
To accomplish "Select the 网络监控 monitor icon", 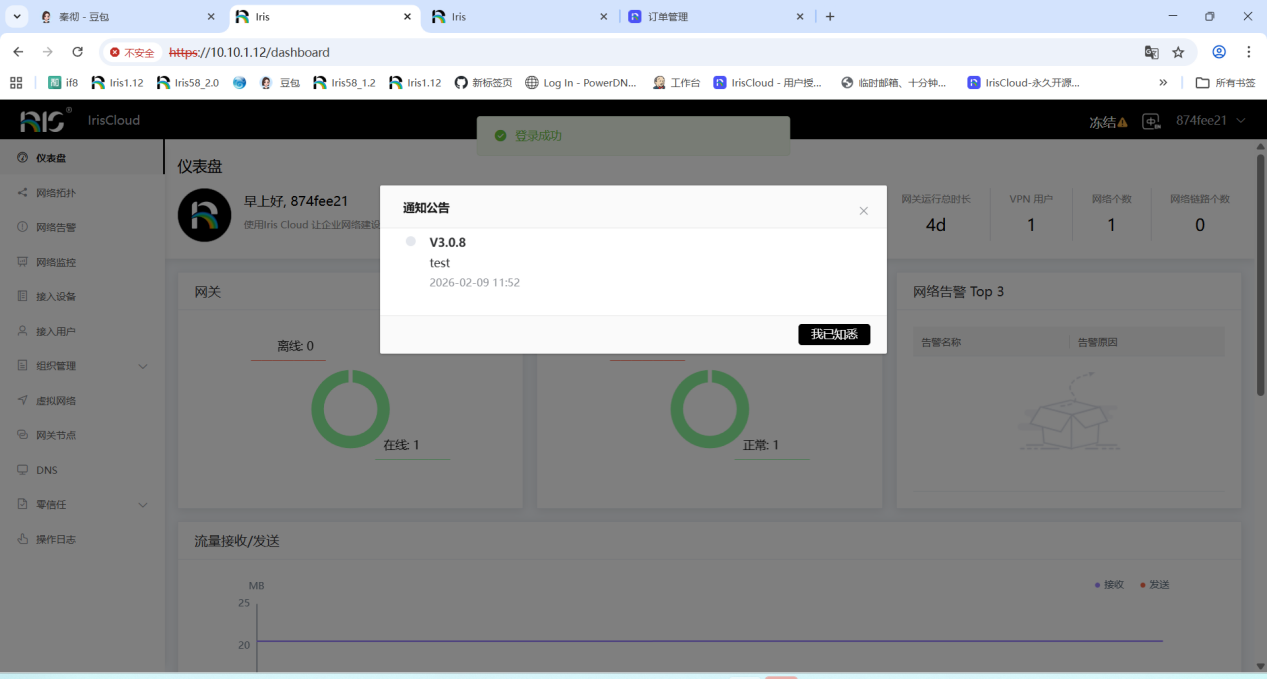I will point(23,262).
